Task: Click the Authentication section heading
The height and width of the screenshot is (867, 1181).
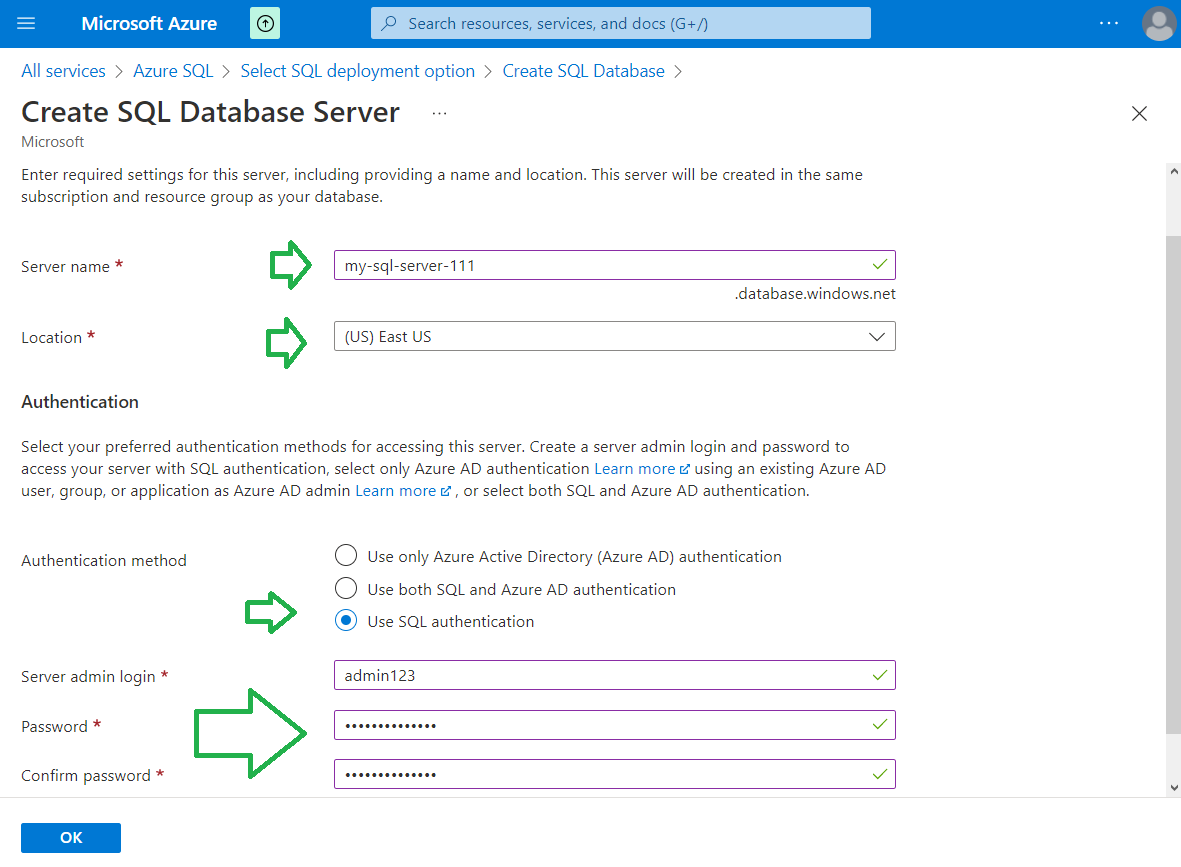Action: pos(80,401)
